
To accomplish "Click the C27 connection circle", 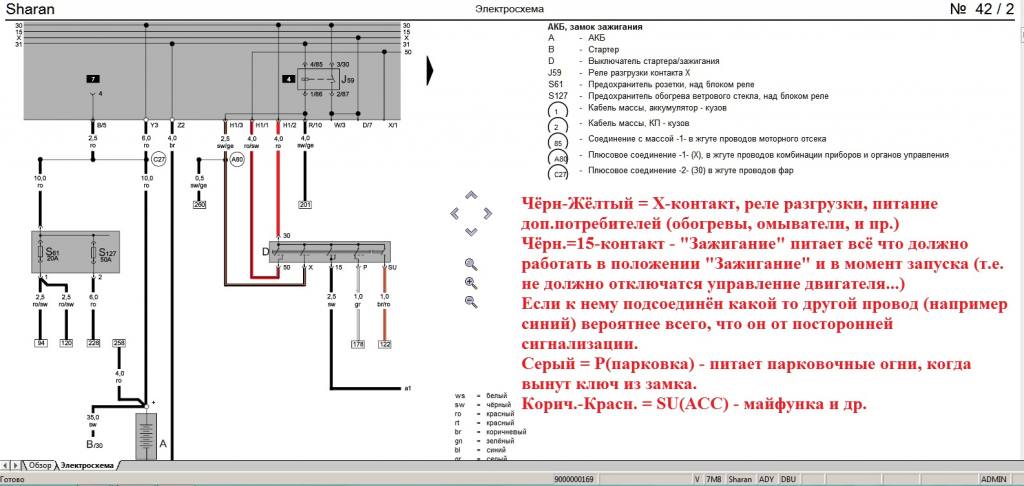I will (158, 159).
